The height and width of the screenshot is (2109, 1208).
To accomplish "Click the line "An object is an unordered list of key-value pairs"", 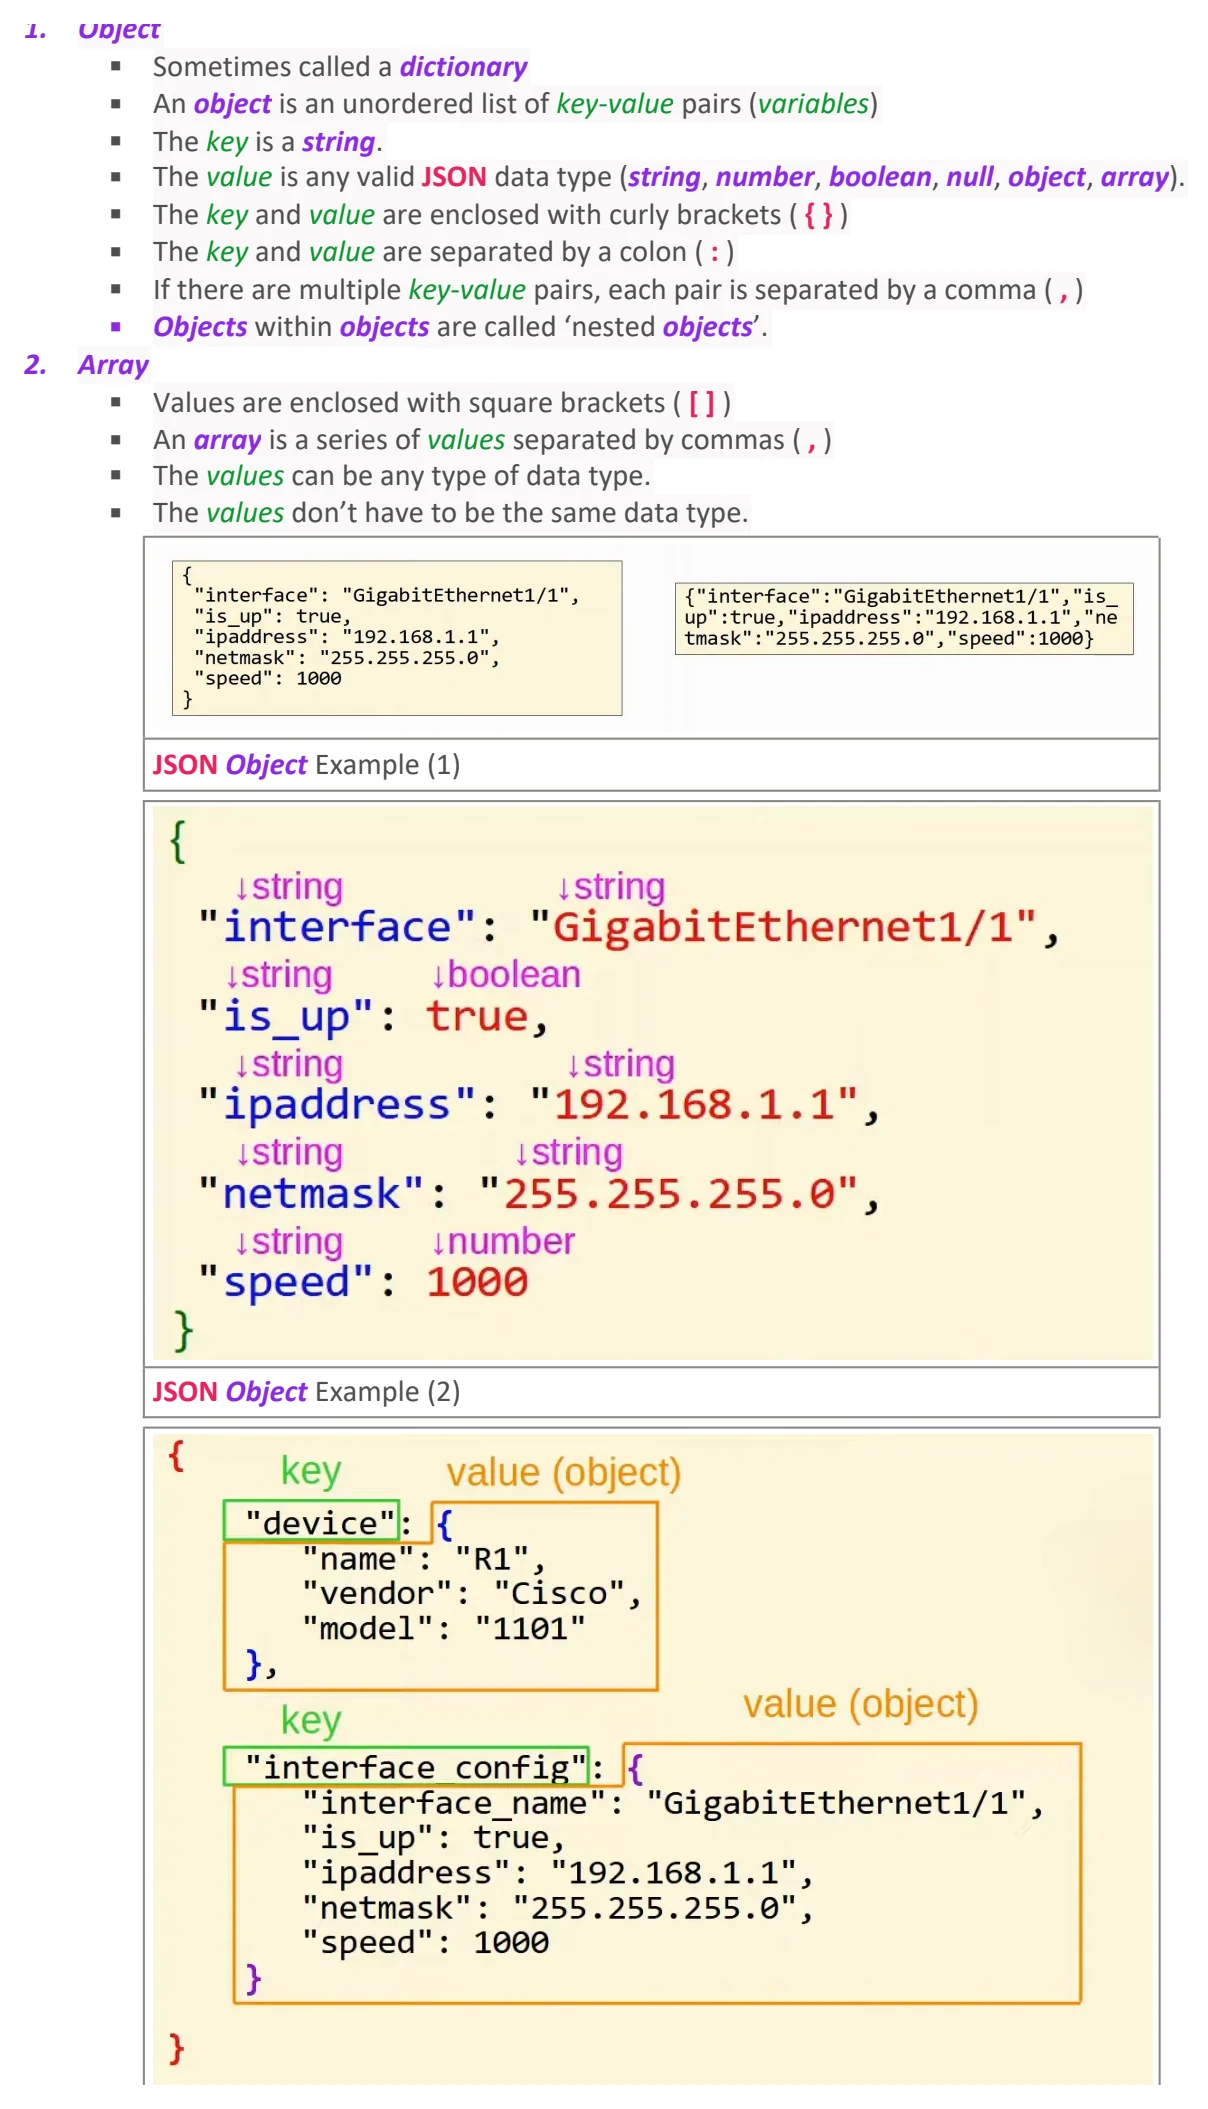I will click(515, 104).
